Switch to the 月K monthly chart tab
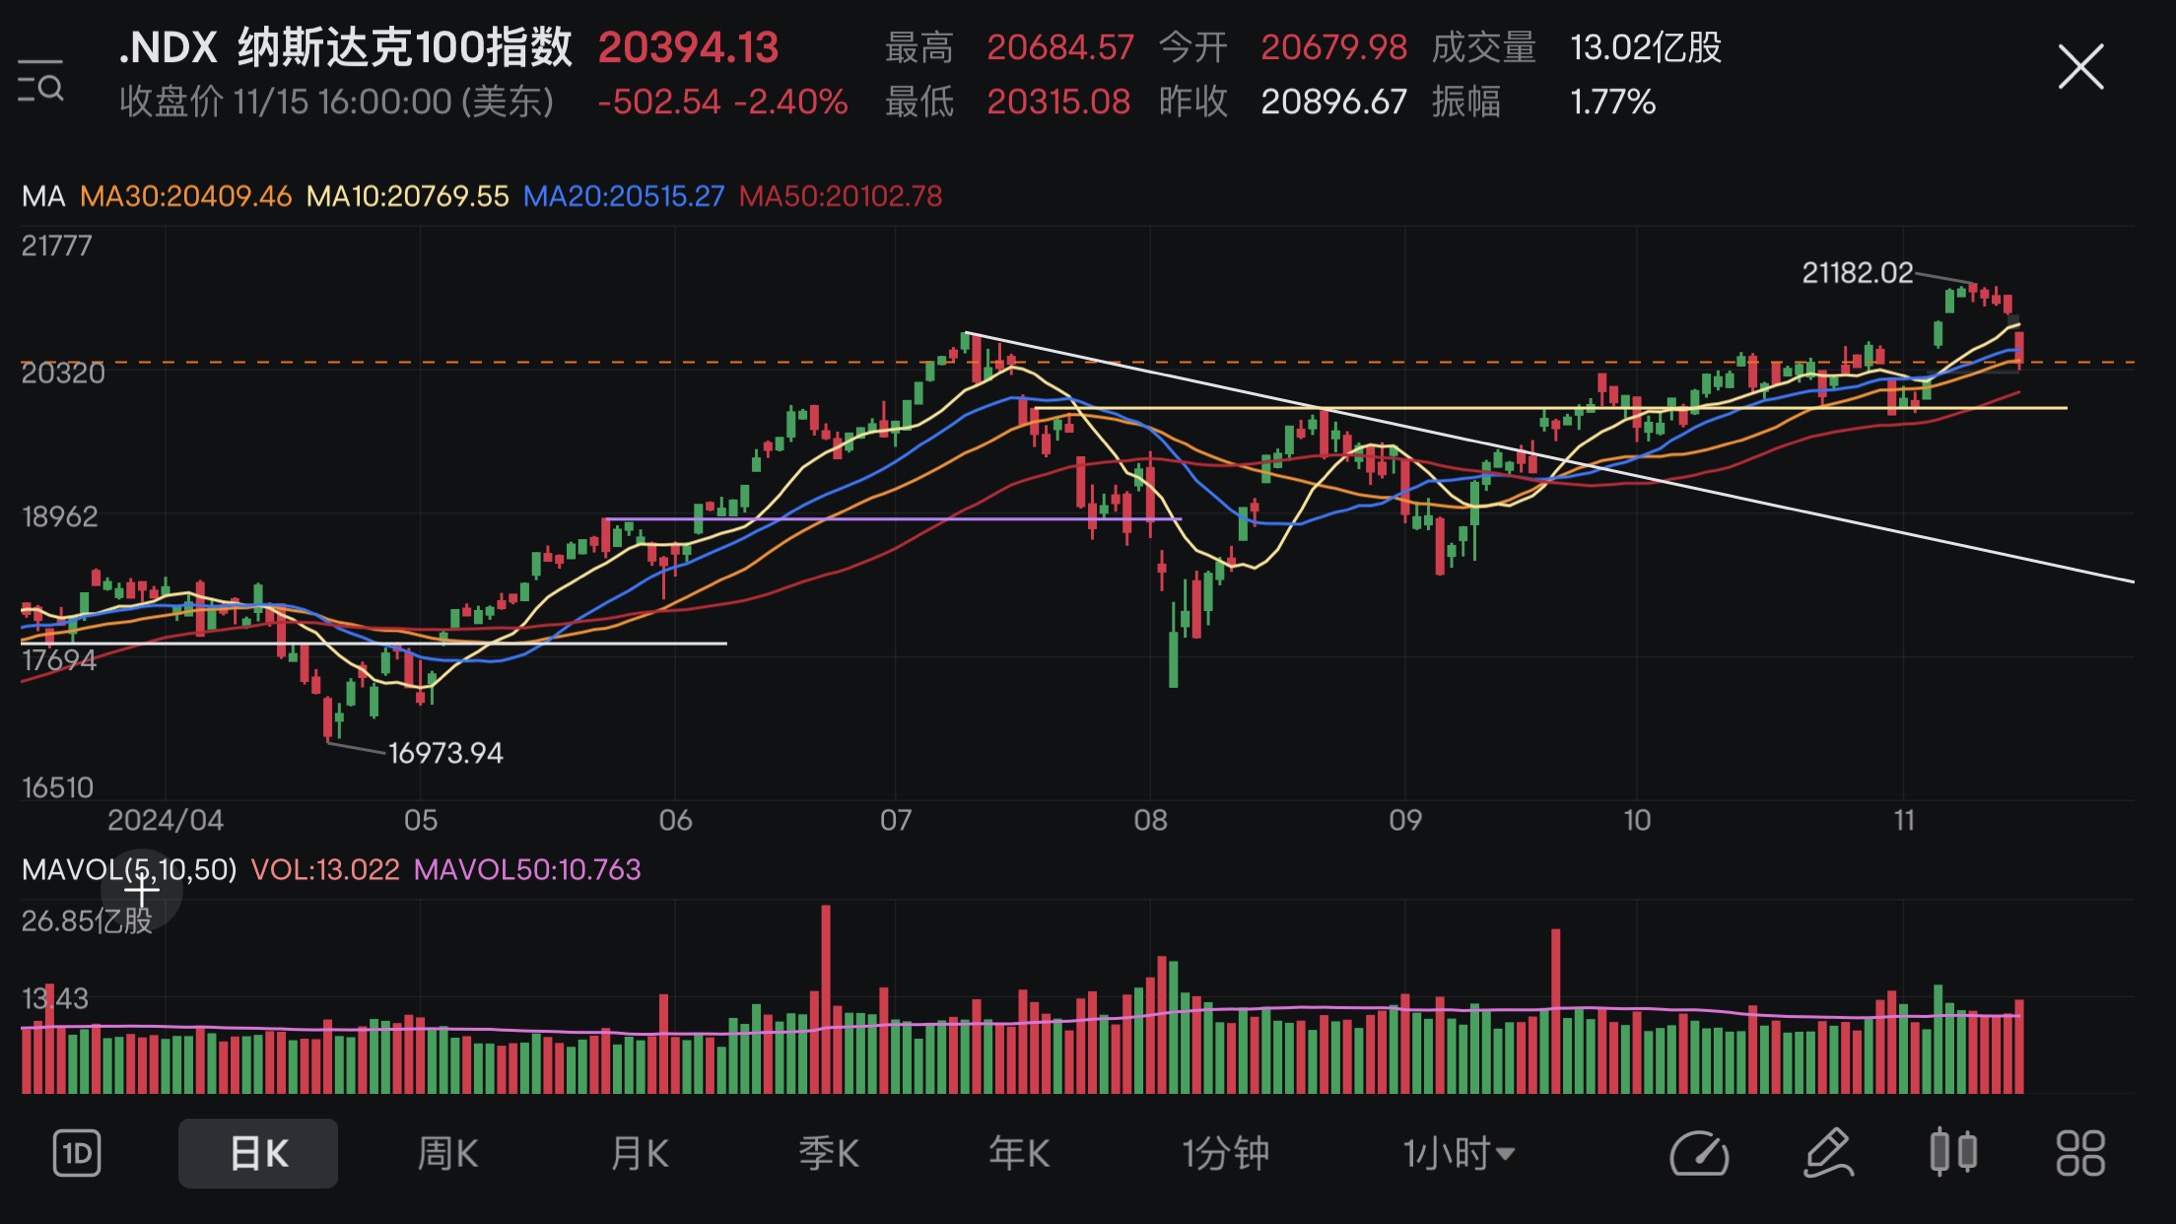 [639, 1153]
